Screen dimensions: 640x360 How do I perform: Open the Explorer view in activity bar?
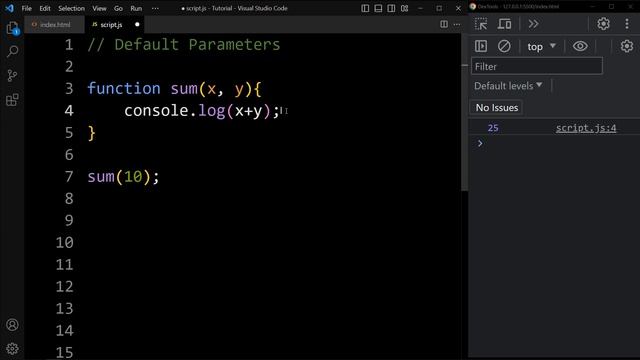tap(12, 28)
